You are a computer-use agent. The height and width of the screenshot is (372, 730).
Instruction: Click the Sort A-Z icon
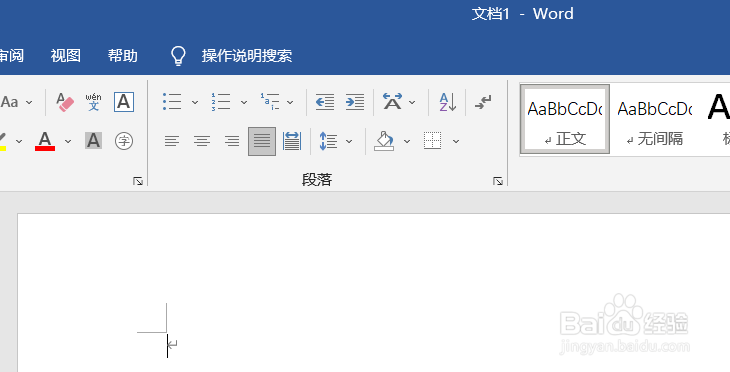pos(448,102)
